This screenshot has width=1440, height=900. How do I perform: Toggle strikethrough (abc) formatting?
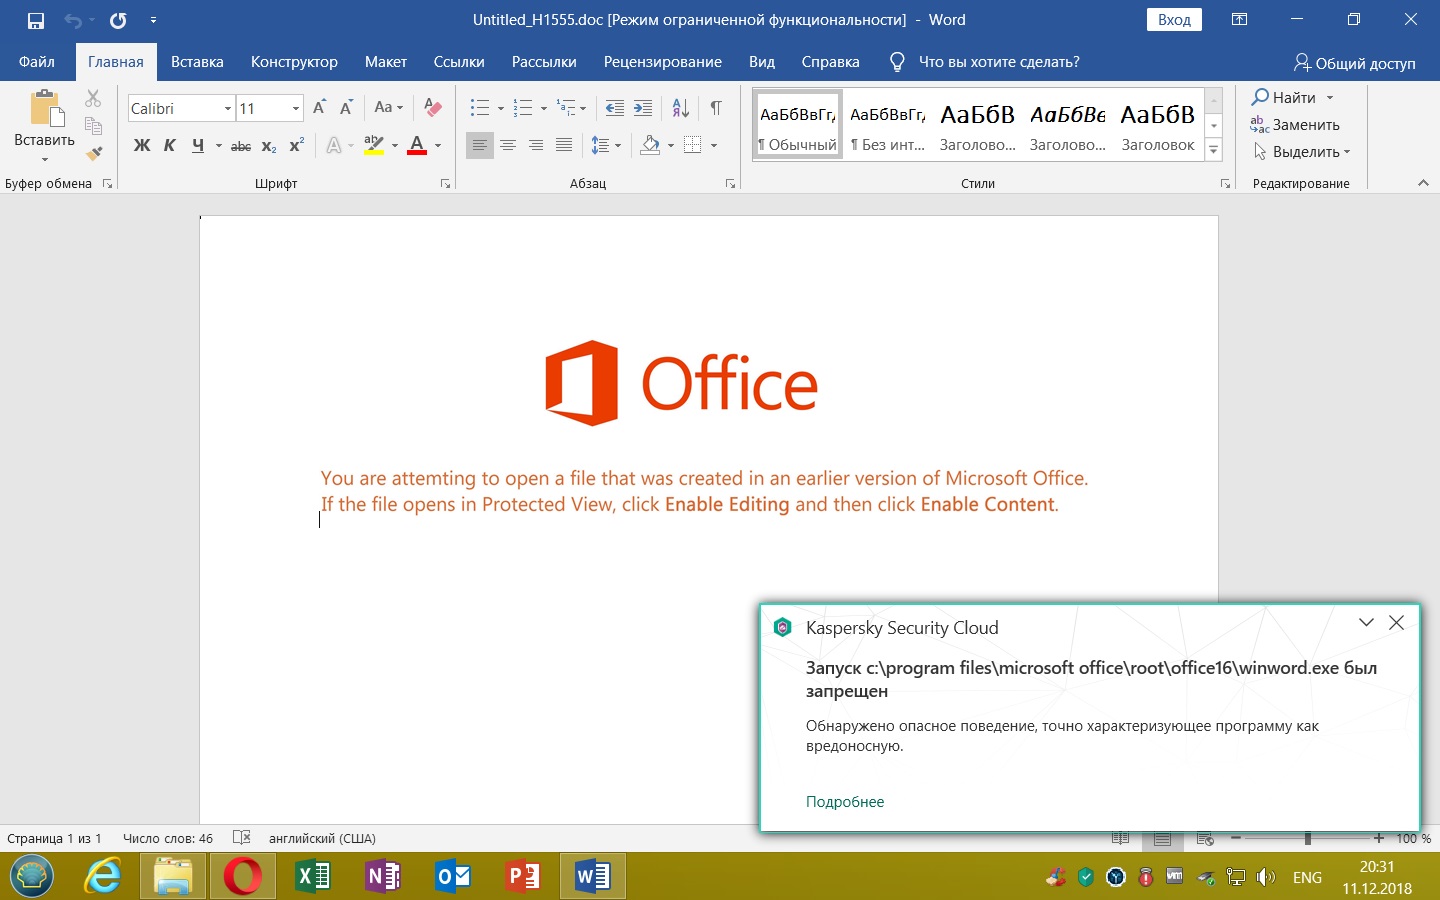point(241,146)
